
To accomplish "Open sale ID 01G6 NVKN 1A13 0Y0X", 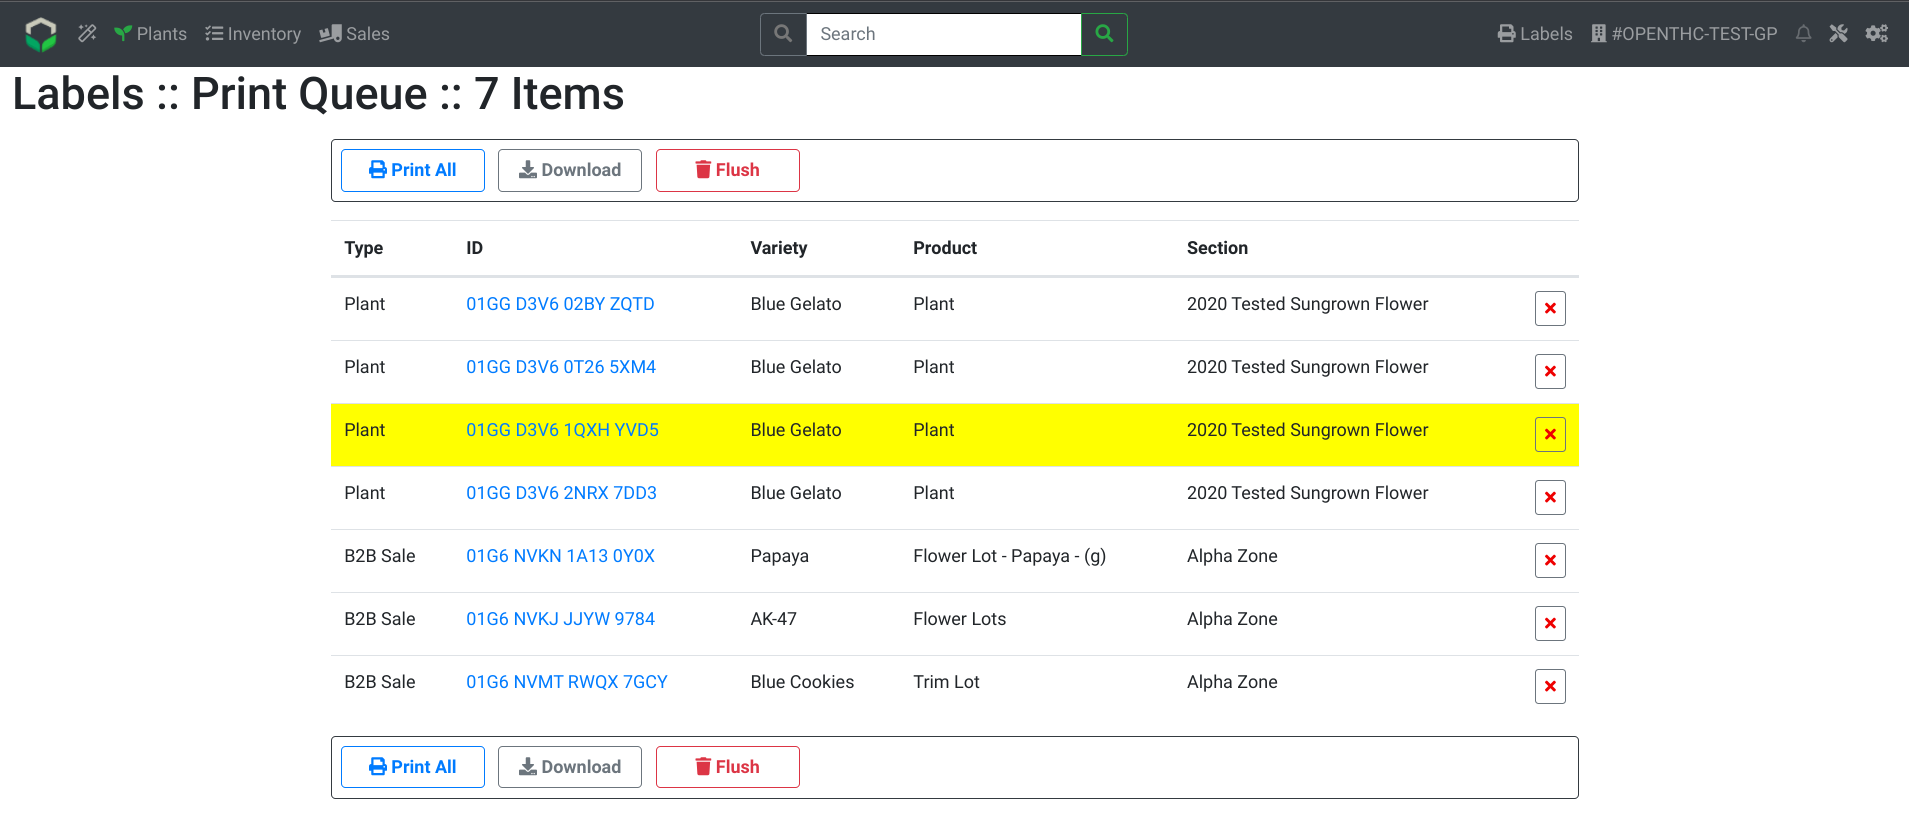I will (560, 556).
